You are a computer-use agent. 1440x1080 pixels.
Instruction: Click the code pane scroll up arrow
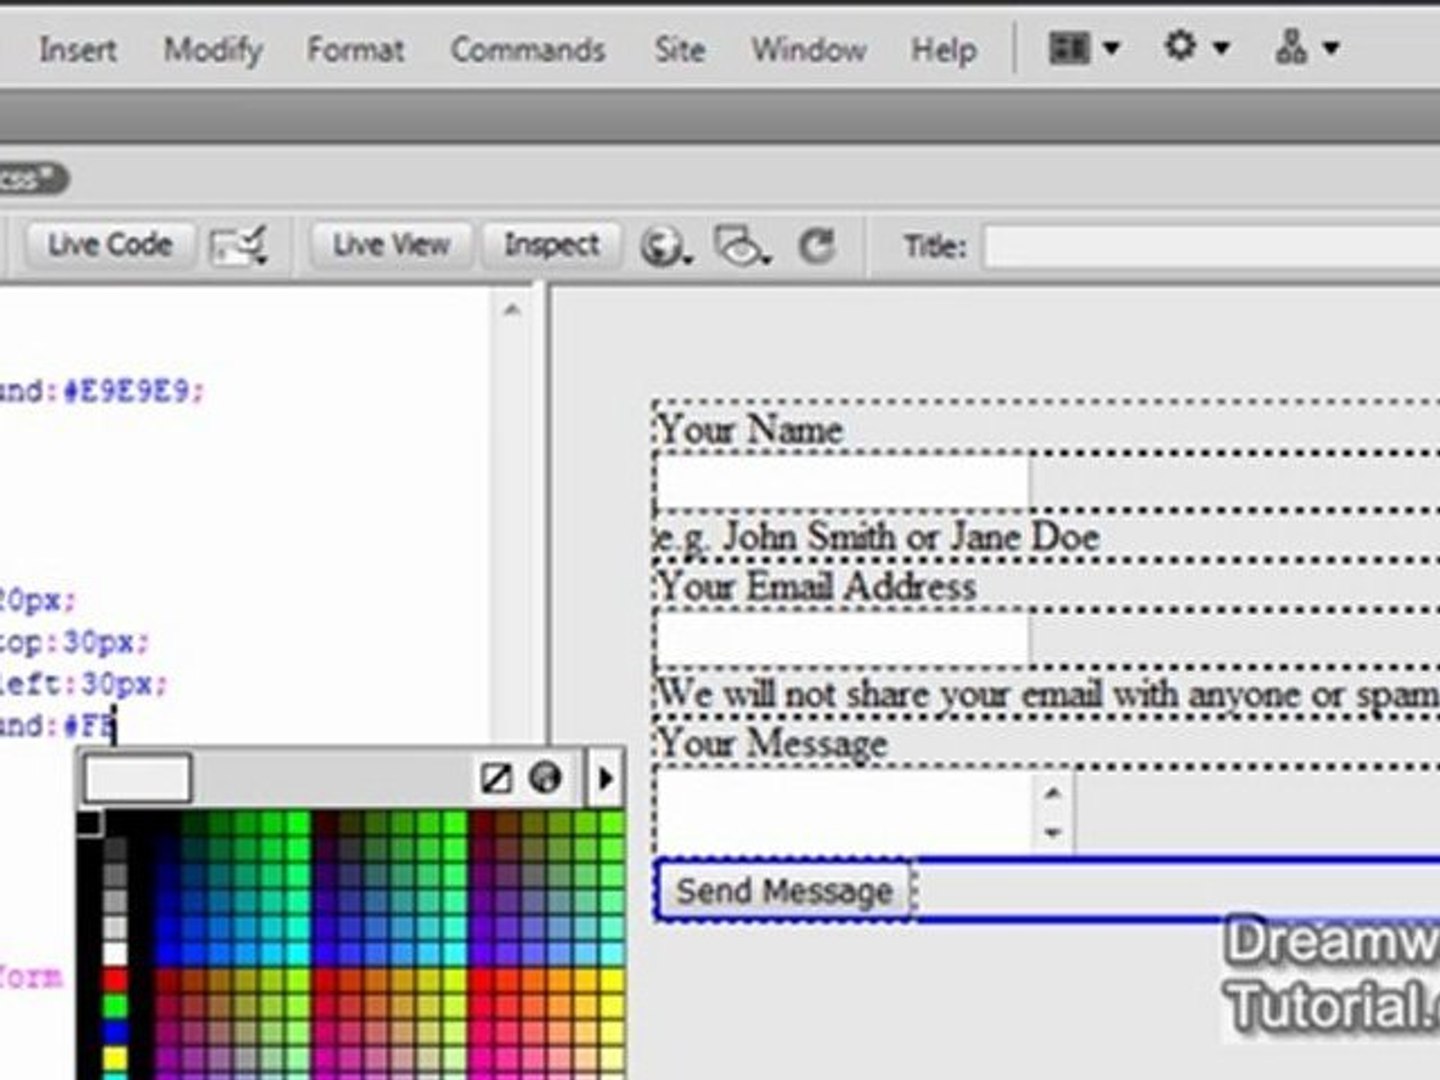coord(512,310)
